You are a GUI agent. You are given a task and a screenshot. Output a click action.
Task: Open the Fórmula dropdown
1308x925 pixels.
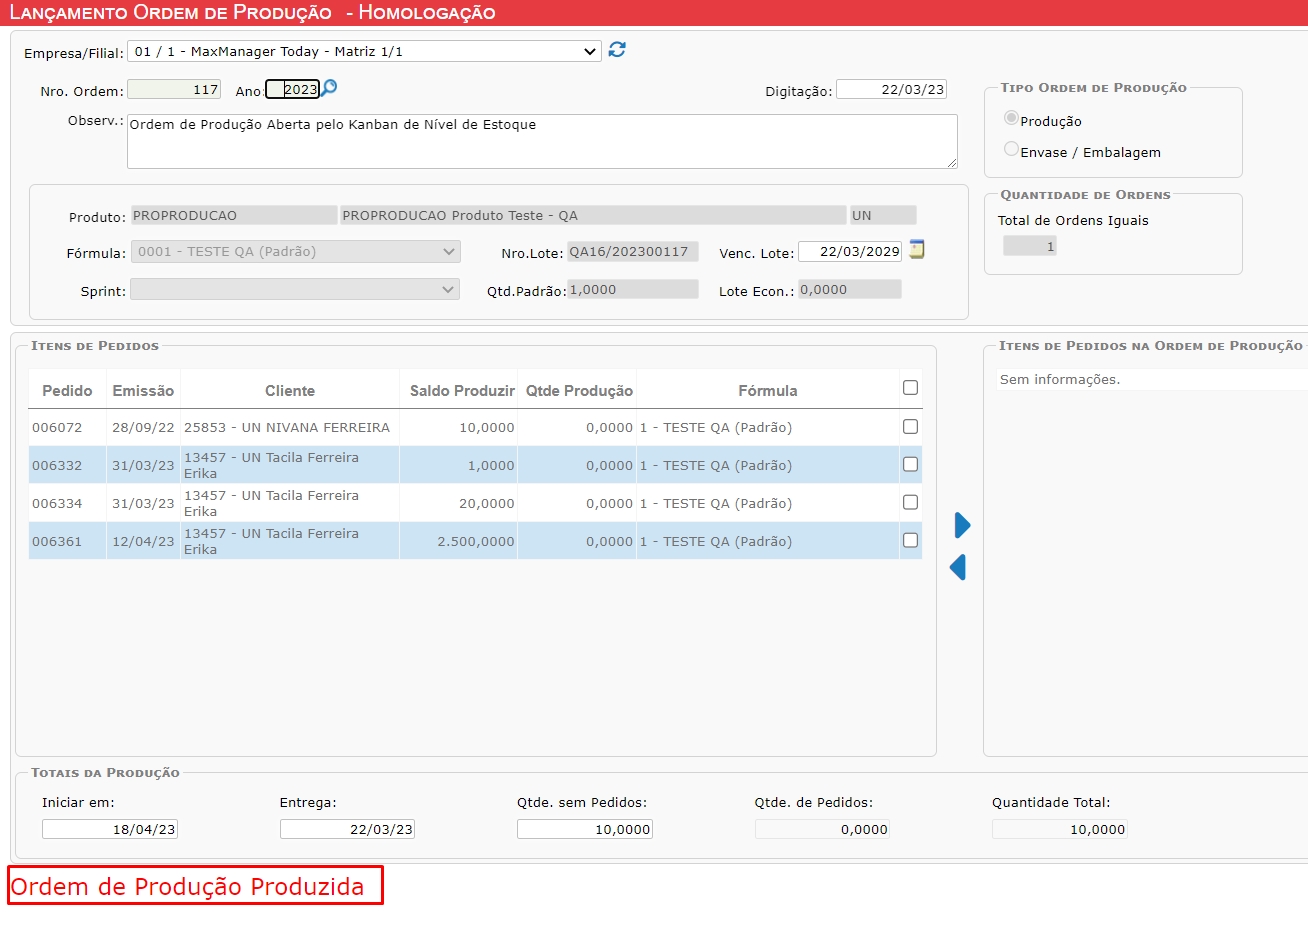coord(295,252)
